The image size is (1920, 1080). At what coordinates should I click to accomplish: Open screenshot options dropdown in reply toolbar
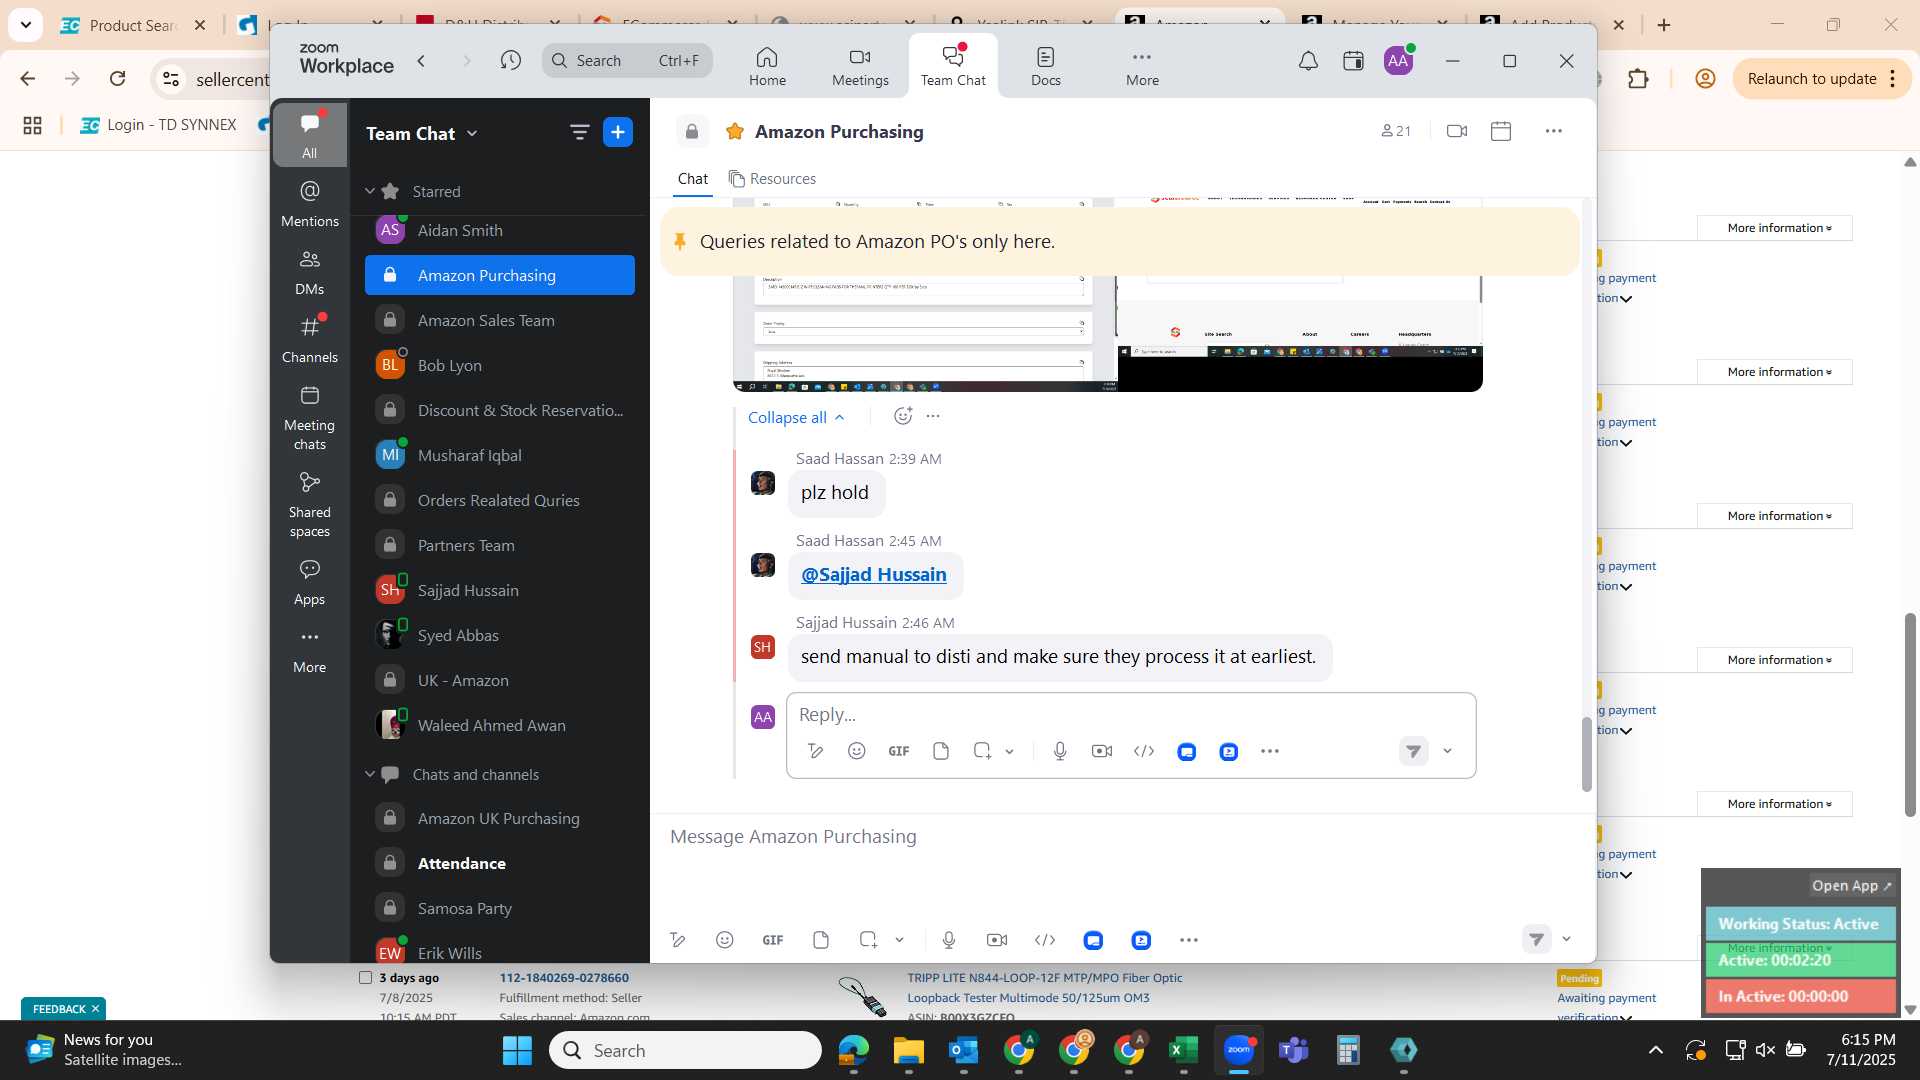pyautogui.click(x=1010, y=751)
